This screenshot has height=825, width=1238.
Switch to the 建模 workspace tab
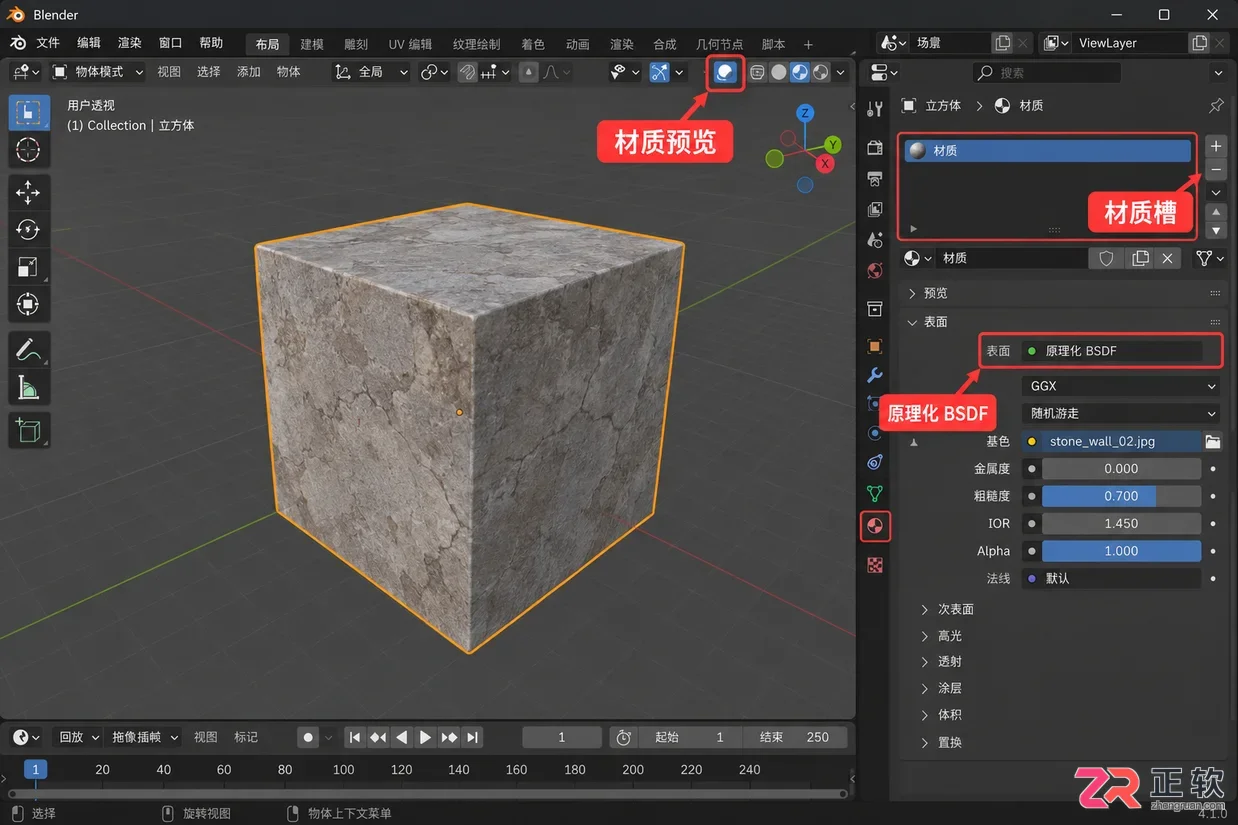click(x=312, y=44)
